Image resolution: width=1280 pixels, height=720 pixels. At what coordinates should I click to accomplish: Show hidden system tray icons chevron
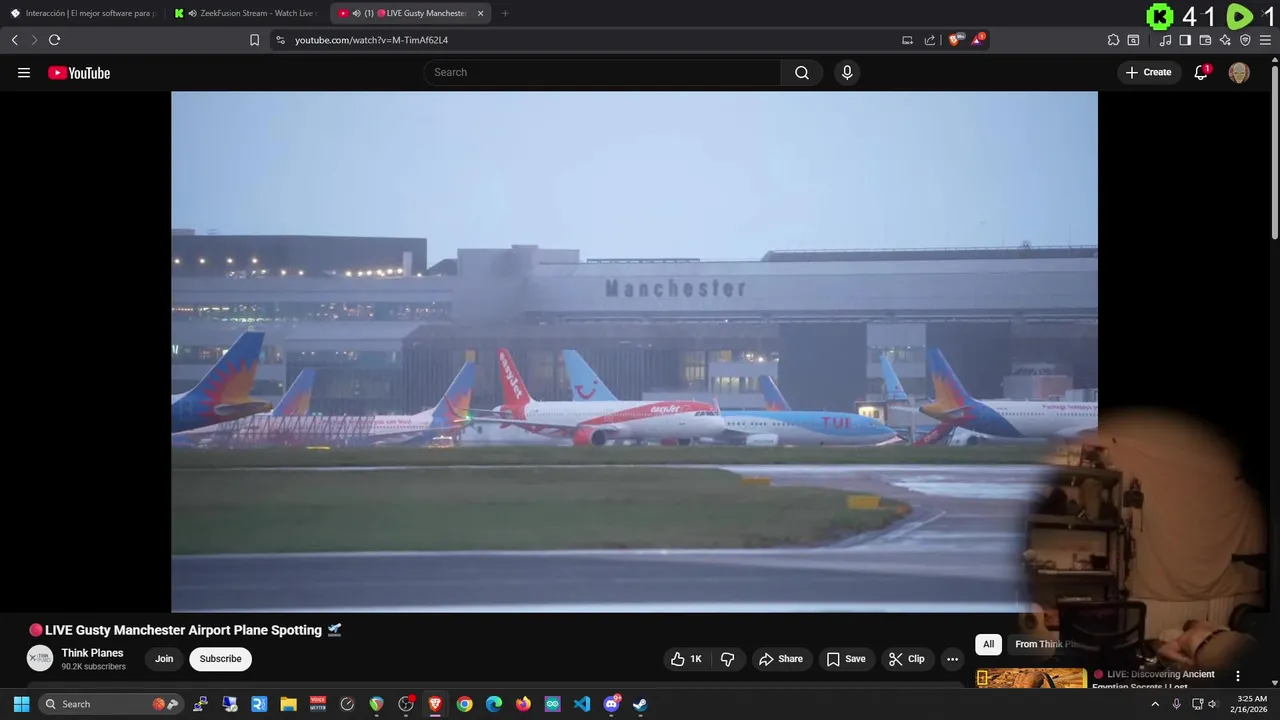[1155, 704]
